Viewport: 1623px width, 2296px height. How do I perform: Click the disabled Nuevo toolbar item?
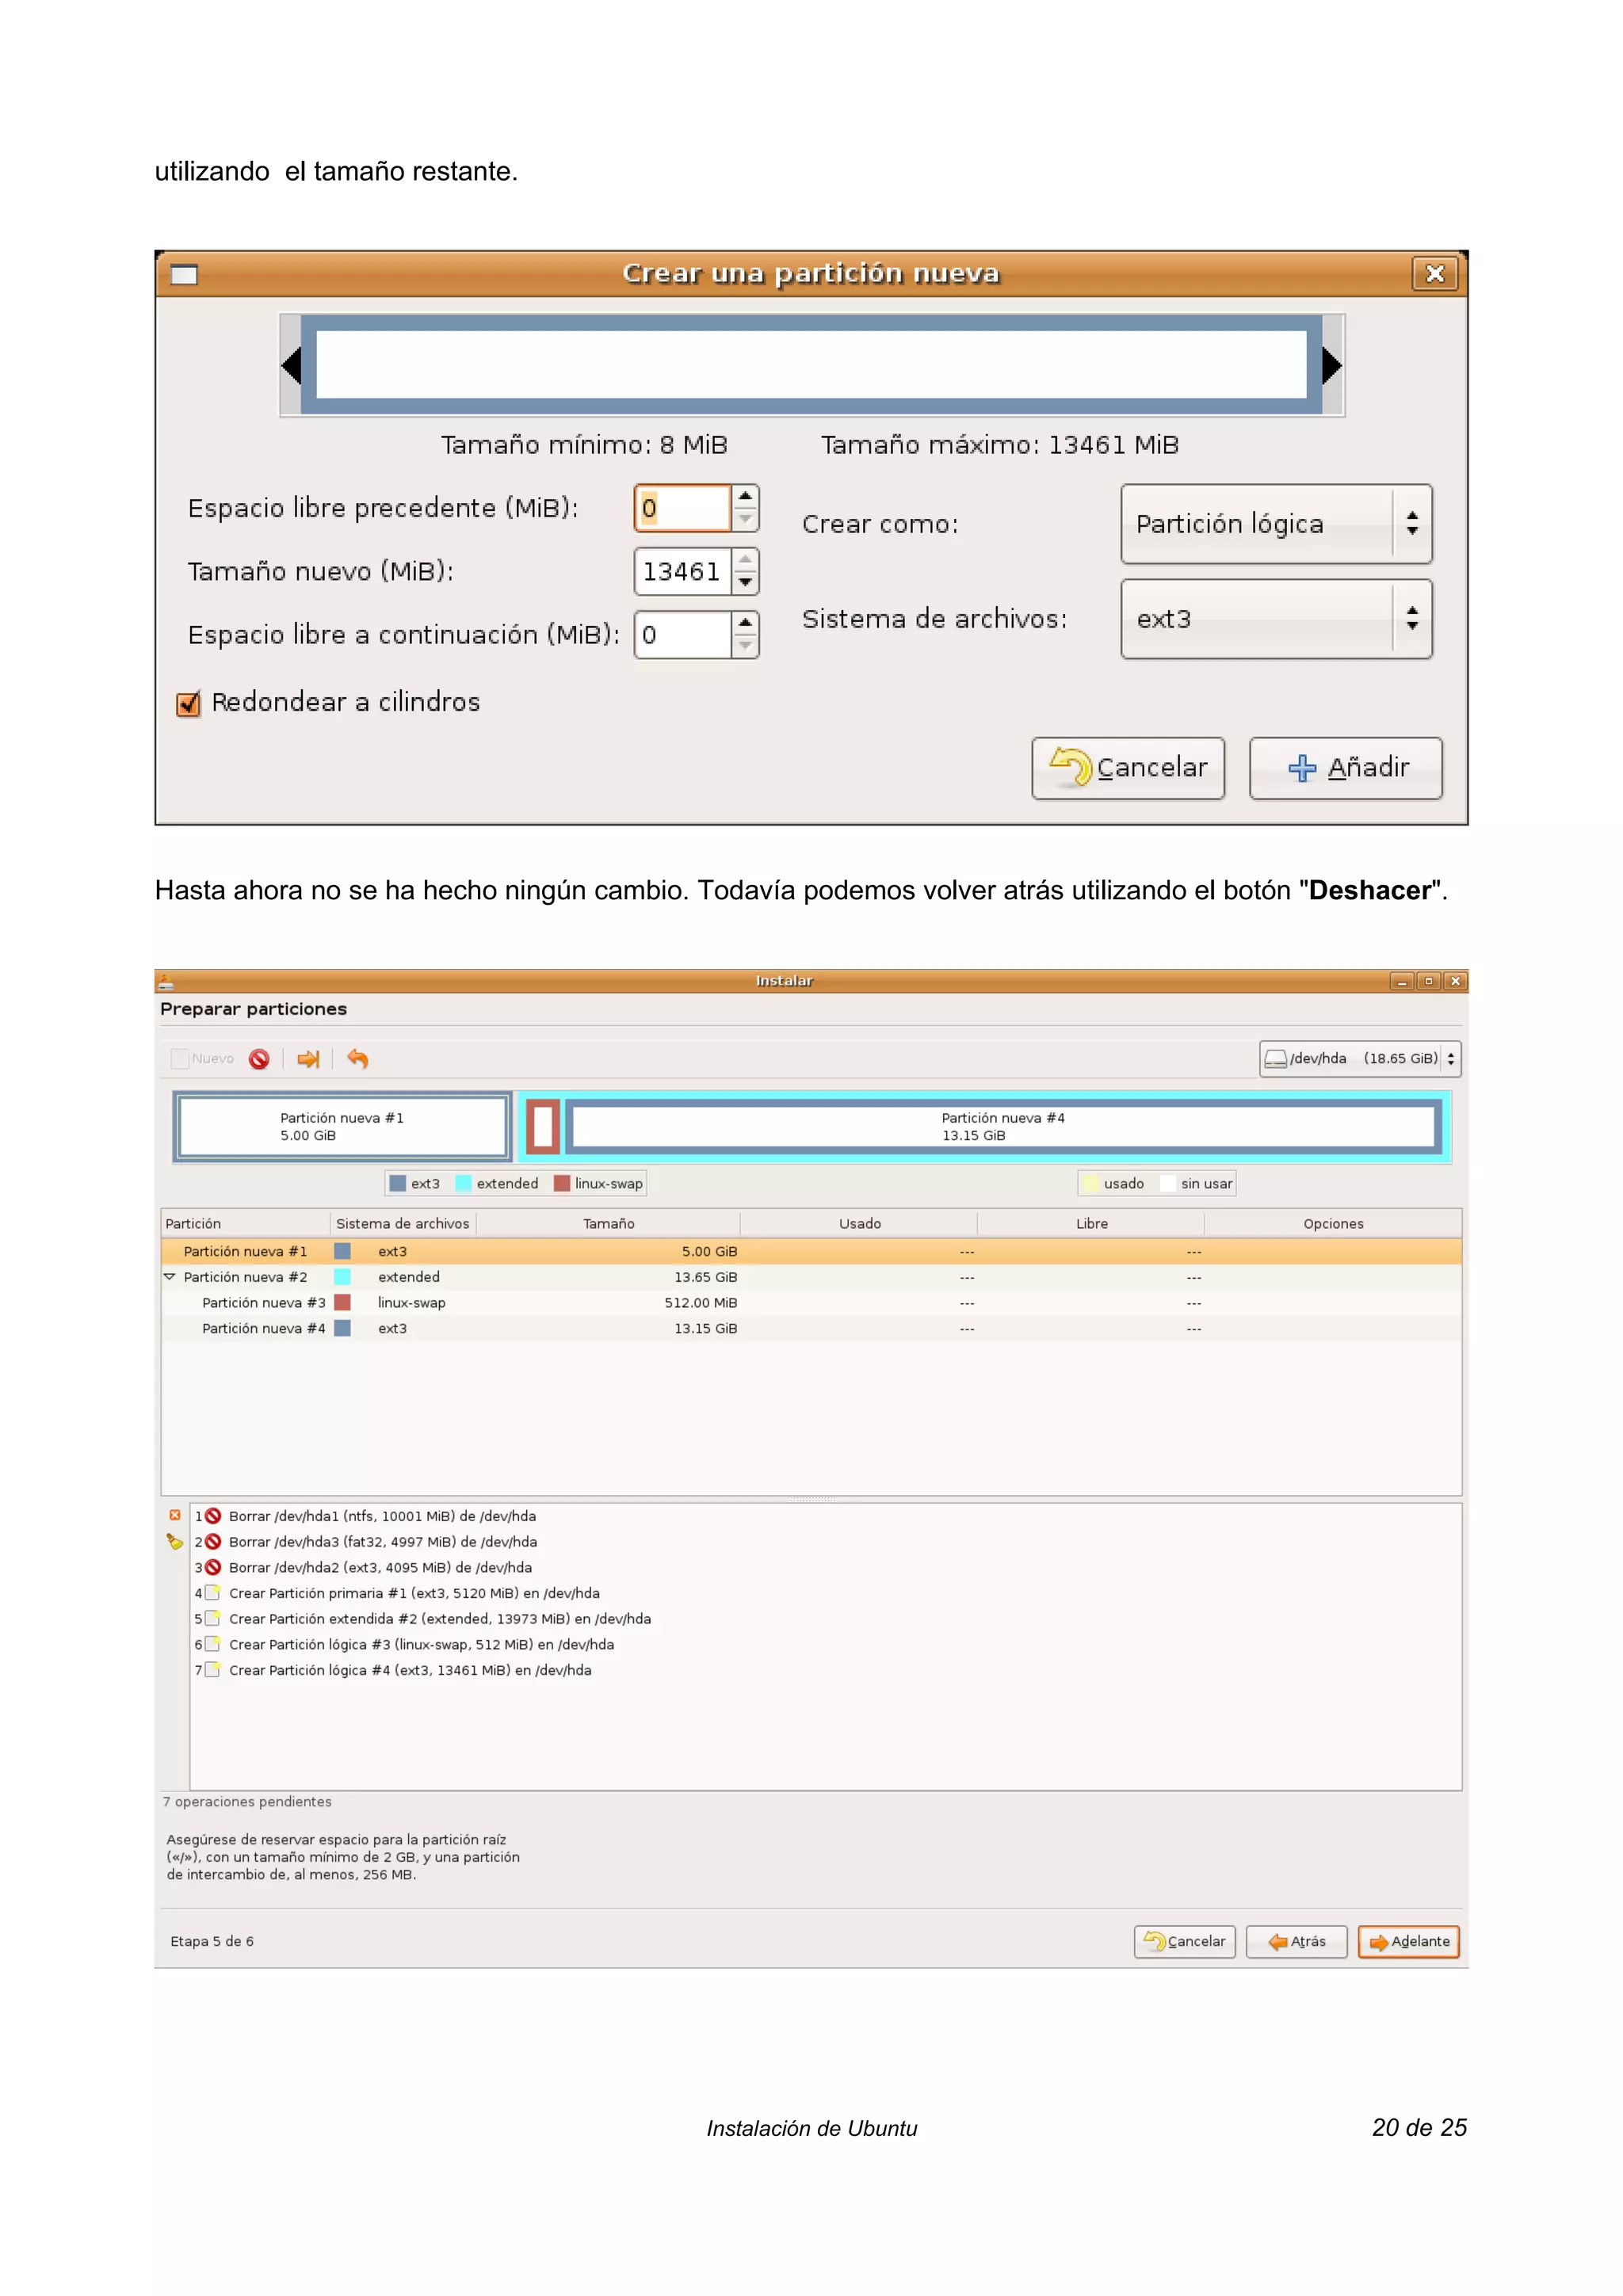[x=202, y=1059]
